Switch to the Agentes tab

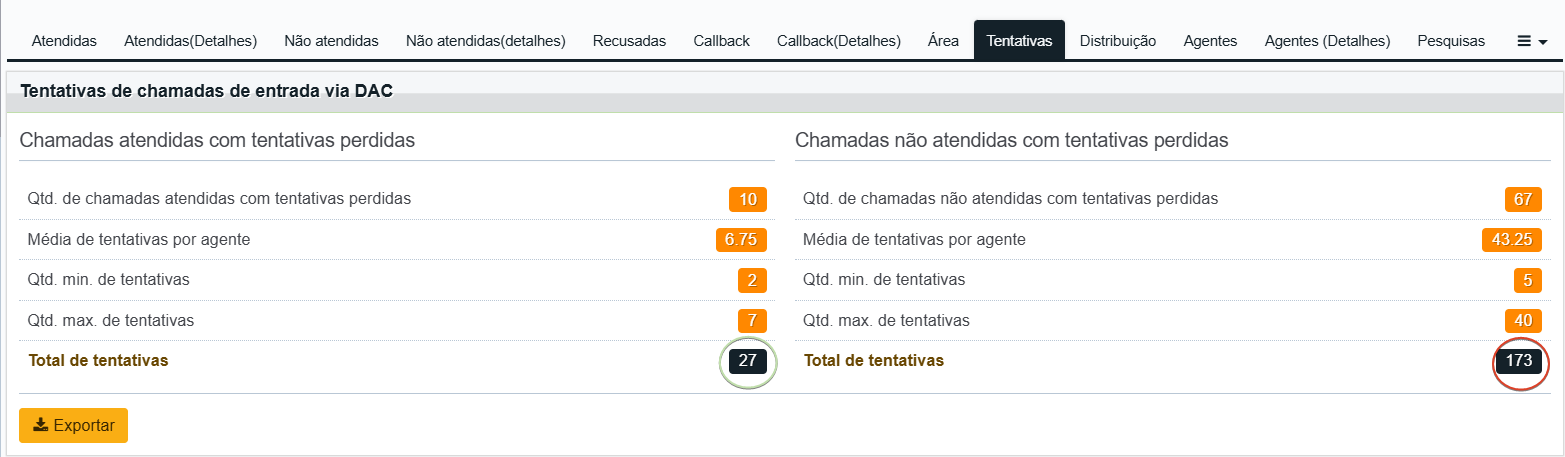[1210, 41]
